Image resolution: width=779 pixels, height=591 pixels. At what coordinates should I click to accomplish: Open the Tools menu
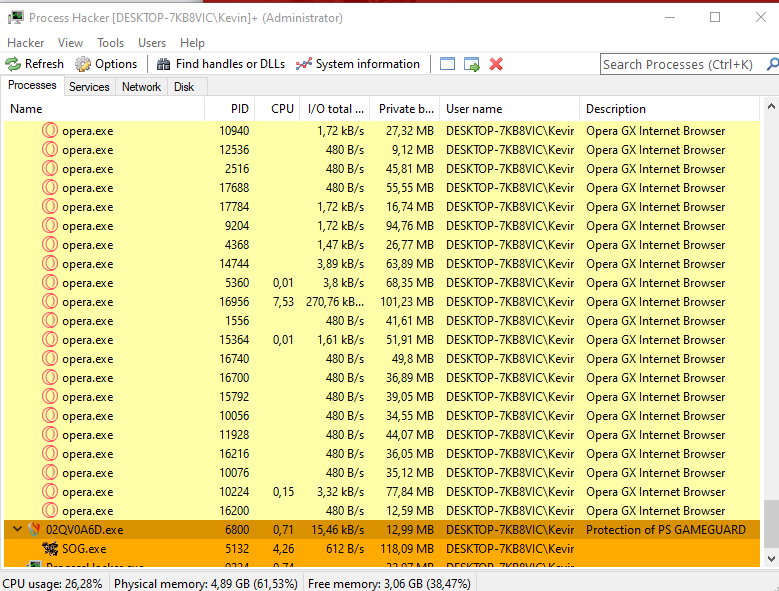click(110, 43)
